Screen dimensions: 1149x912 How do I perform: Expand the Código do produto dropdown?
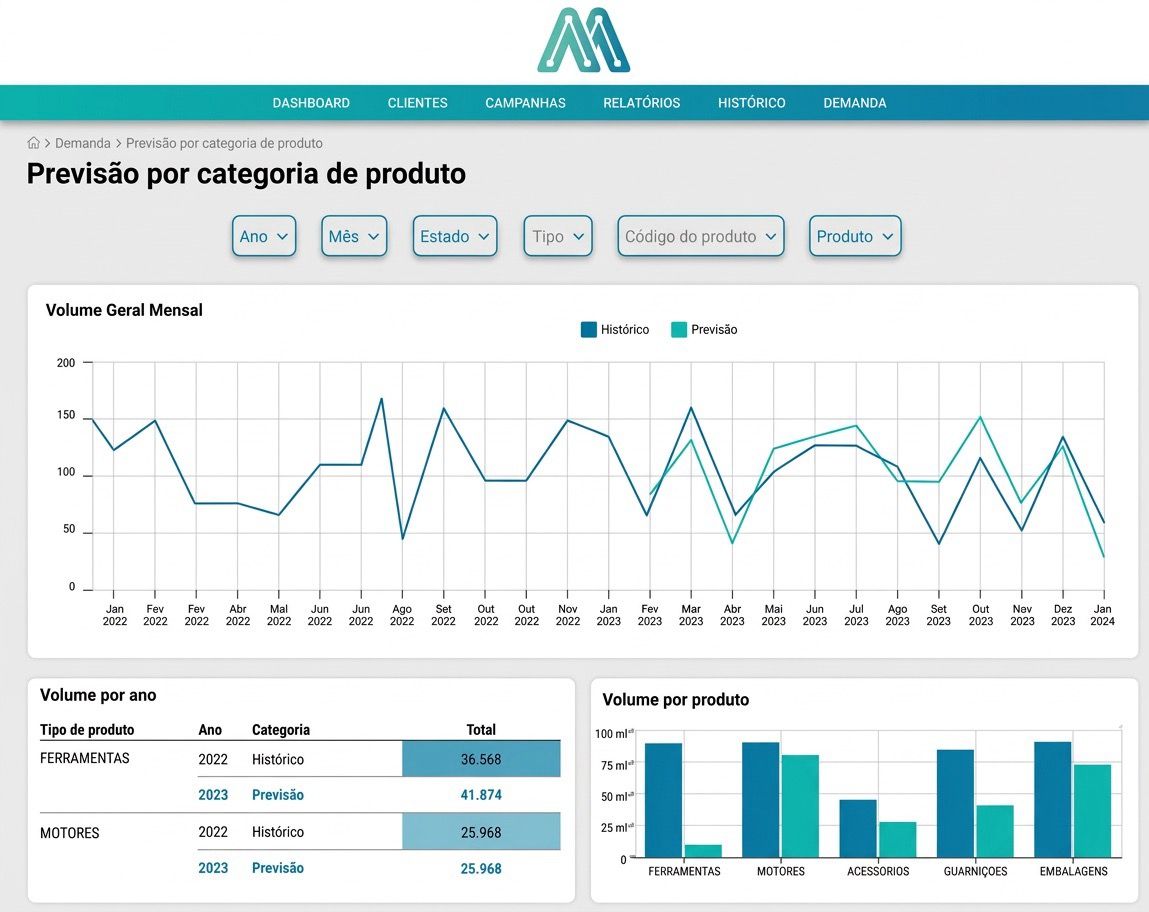(700, 236)
